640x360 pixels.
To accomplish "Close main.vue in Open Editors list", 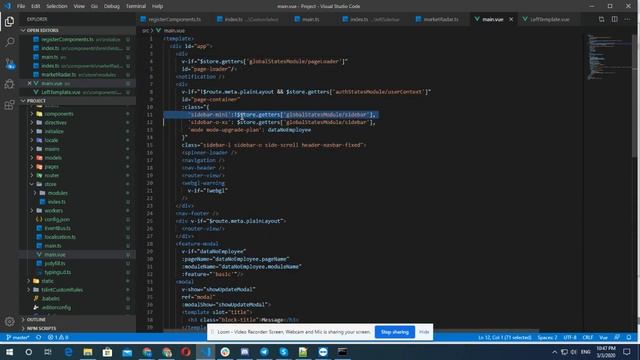I will coord(29,83).
